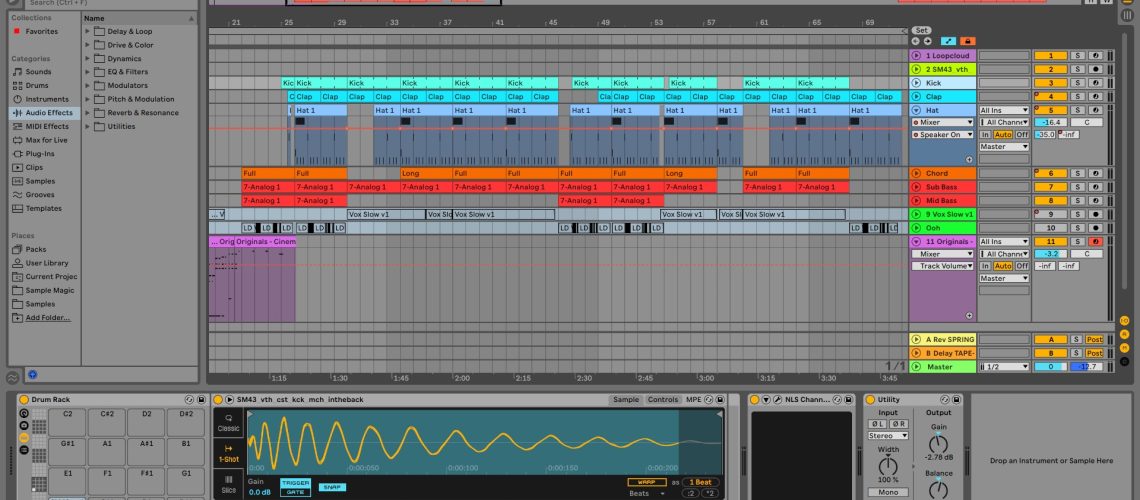Save the Utility device preset
Screen dimensions: 1140x500
956,400
